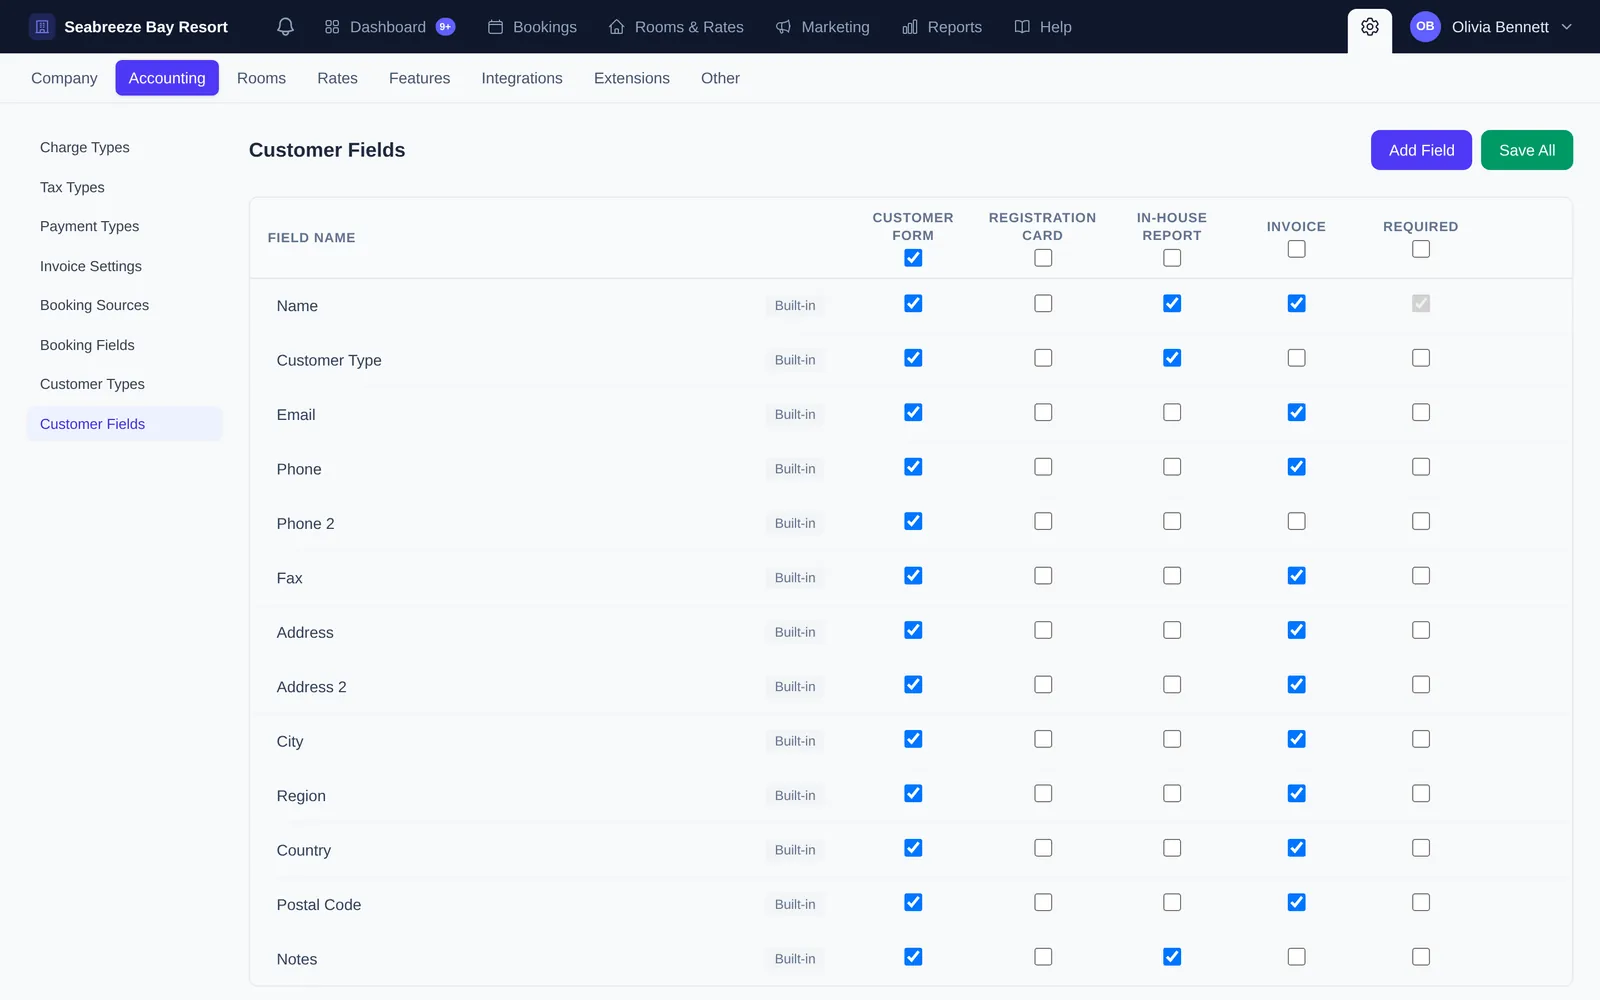Open Payment Types in sidebar
Viewport: 1600px width, 1000px height.
coord(124,226)
